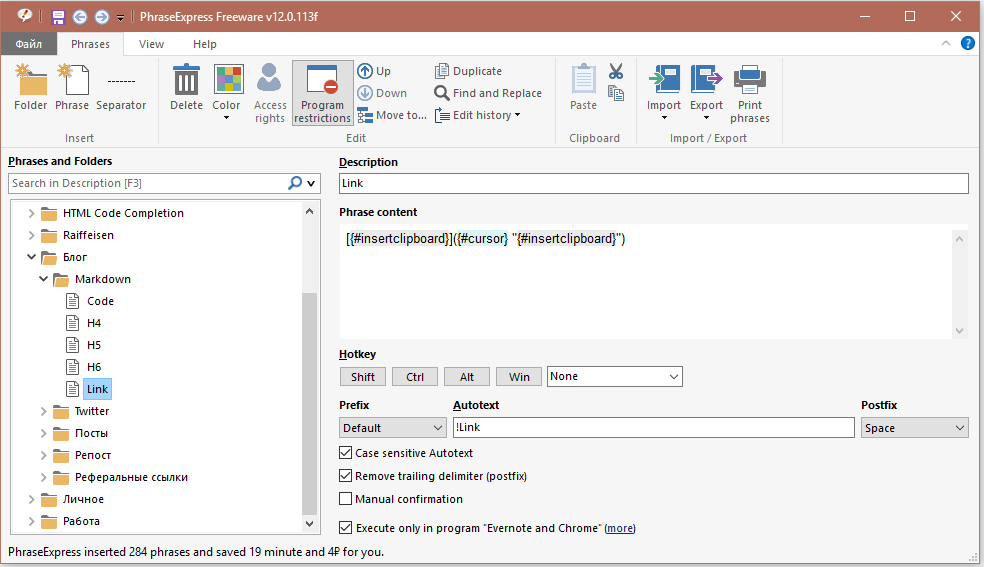Duplicate the selected phrase

(x=468, y=71)
